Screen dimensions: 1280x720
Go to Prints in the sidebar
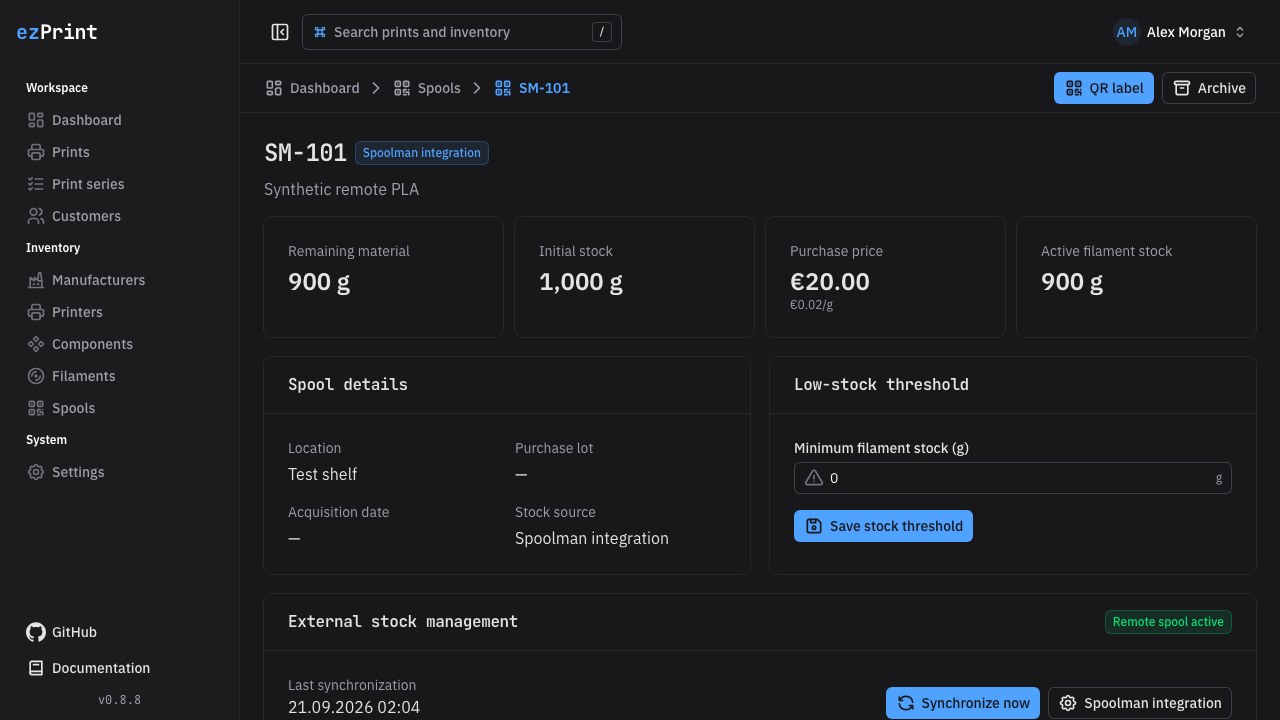(120, 152)
